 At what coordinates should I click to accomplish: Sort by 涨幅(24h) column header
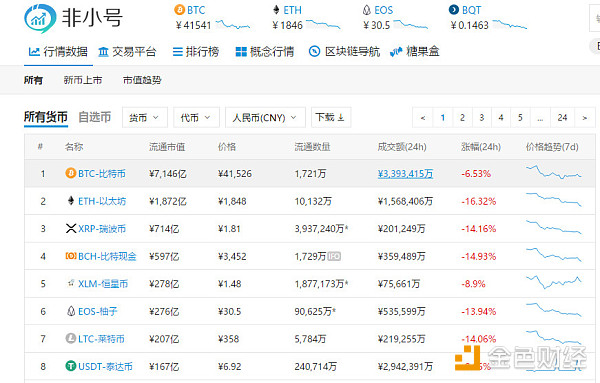[x=481, y=147]
